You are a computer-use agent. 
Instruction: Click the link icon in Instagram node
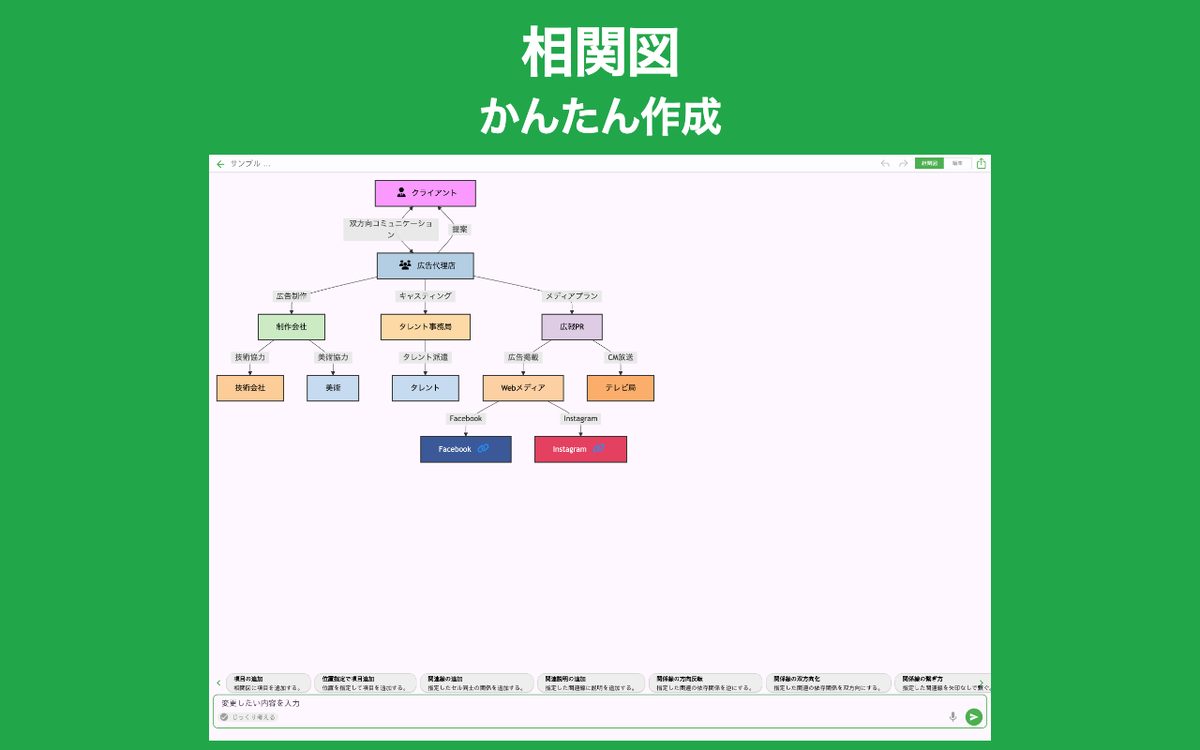599,449
